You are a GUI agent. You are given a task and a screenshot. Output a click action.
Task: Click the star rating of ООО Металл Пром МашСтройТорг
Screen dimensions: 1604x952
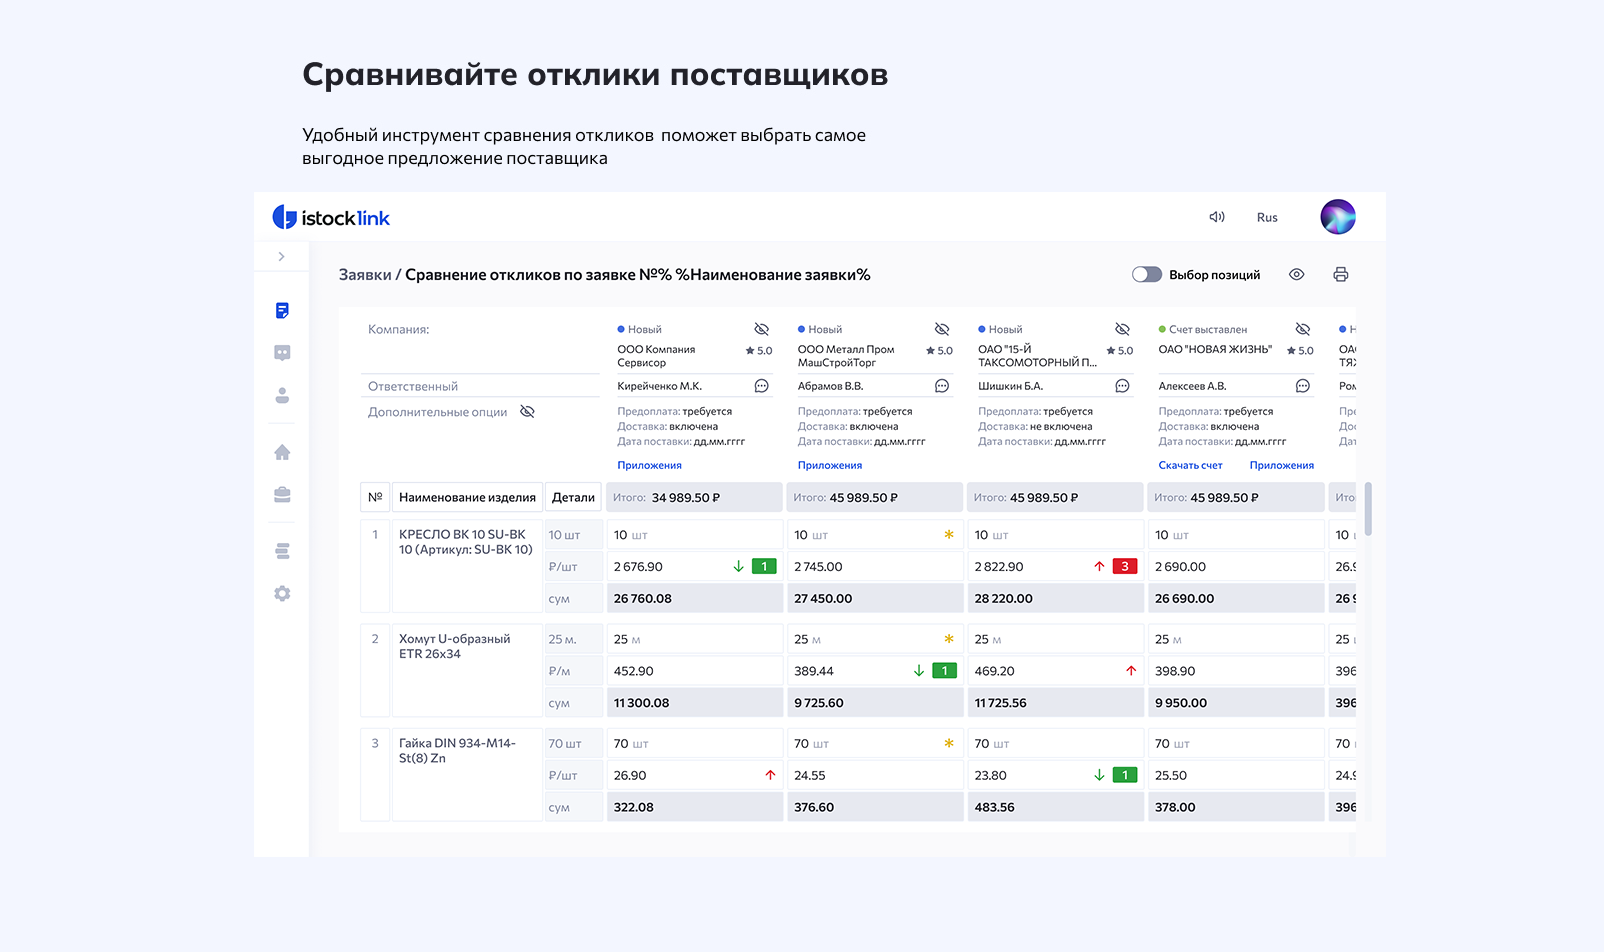pos(939,351)
